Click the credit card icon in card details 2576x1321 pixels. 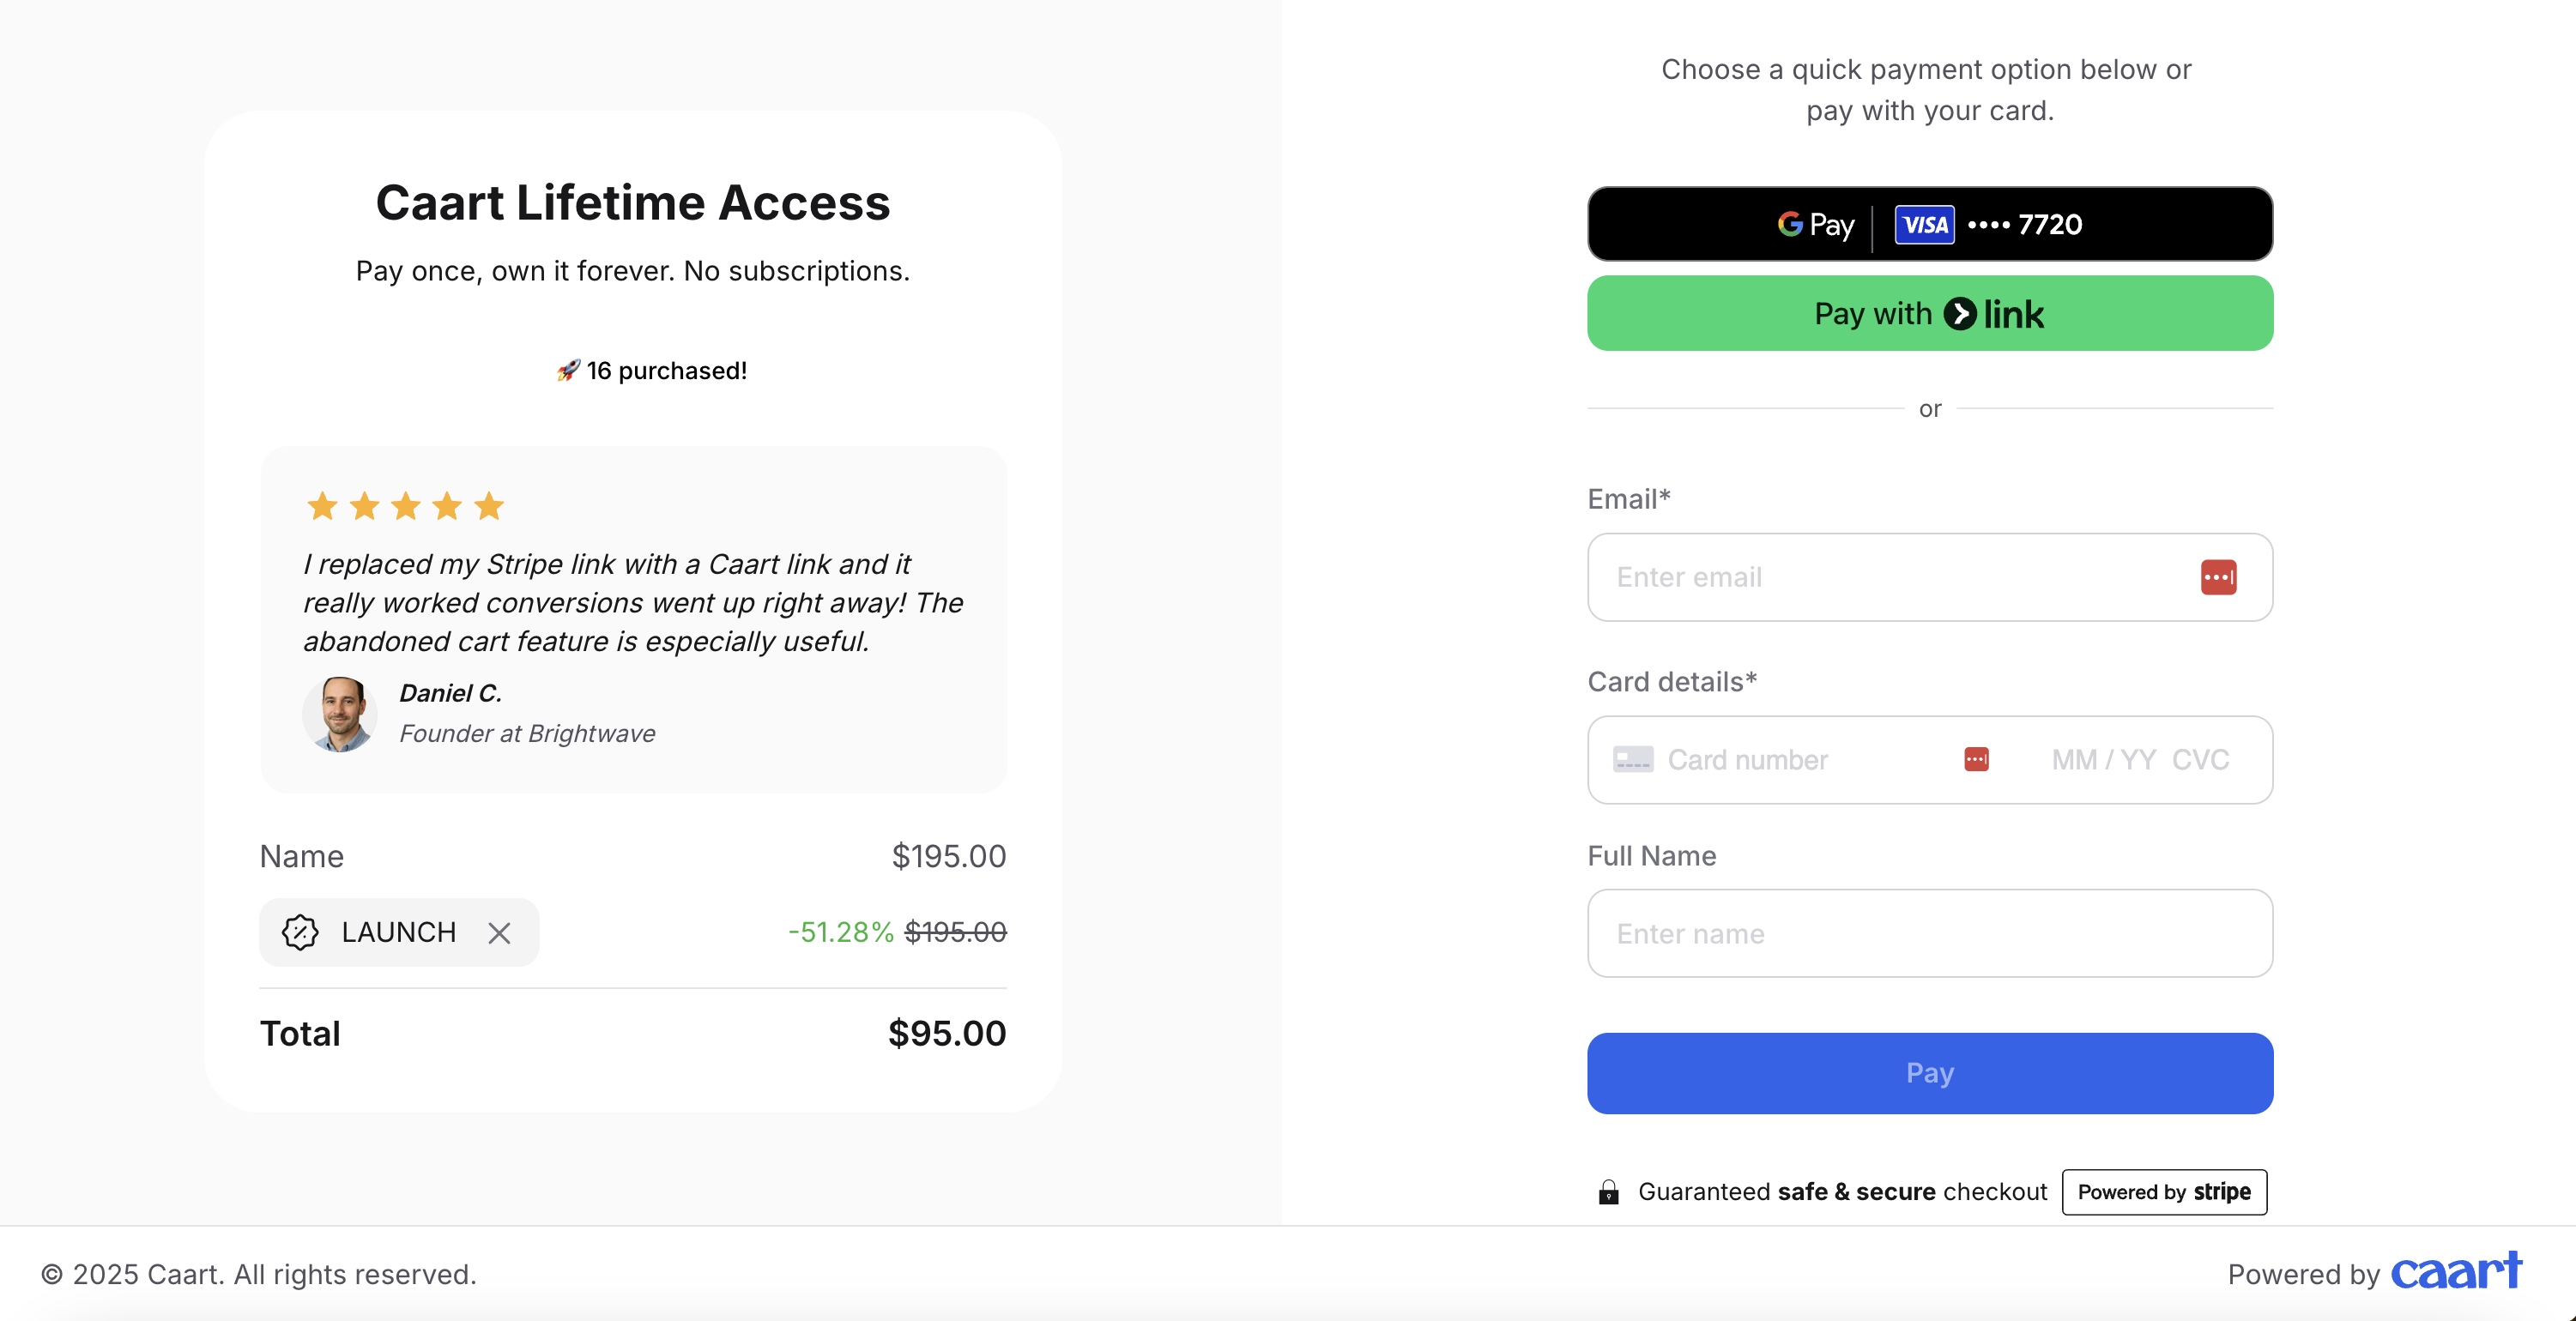[x=1632, y=760]
